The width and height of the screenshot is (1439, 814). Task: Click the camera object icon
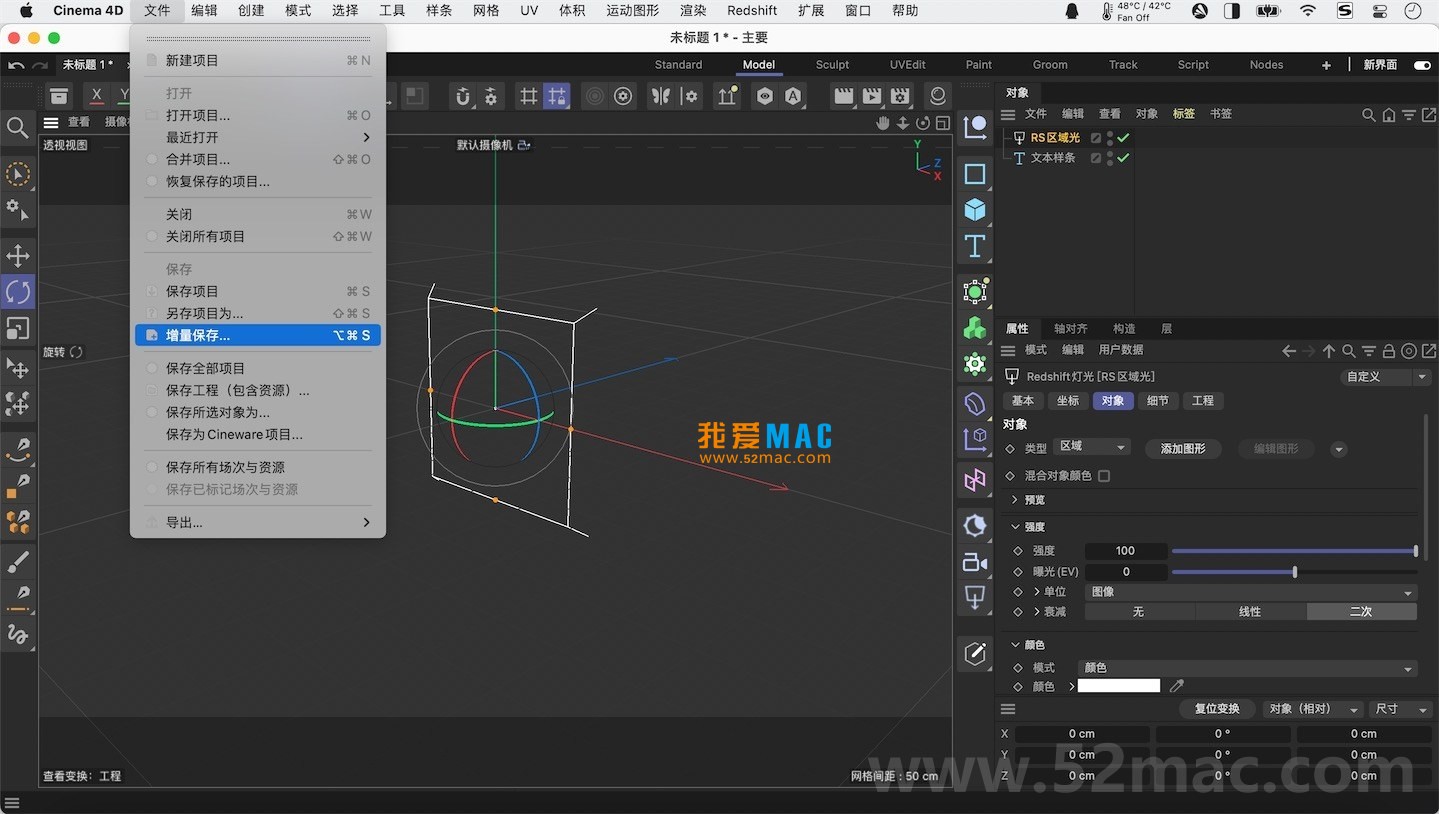pyautogui.click(x=975, y=562)
